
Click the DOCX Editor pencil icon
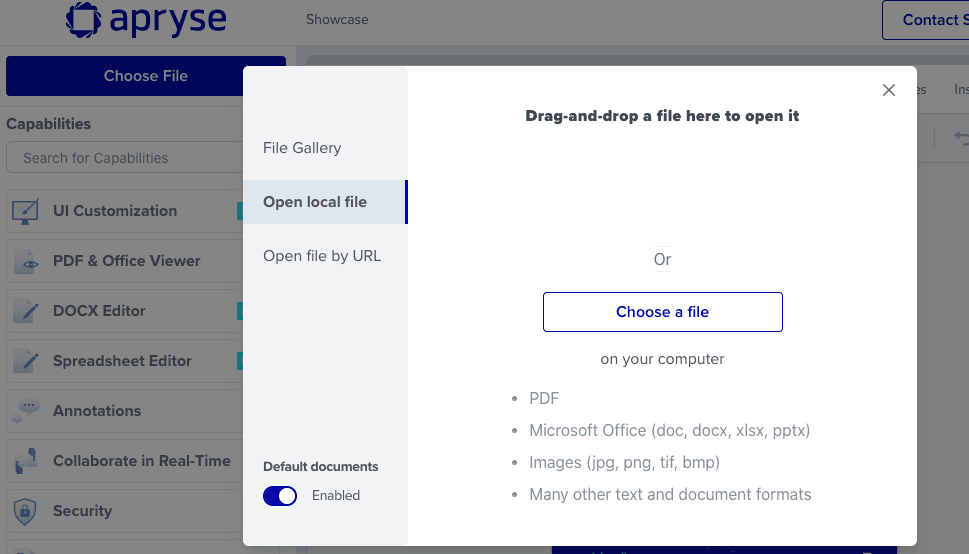25,311
